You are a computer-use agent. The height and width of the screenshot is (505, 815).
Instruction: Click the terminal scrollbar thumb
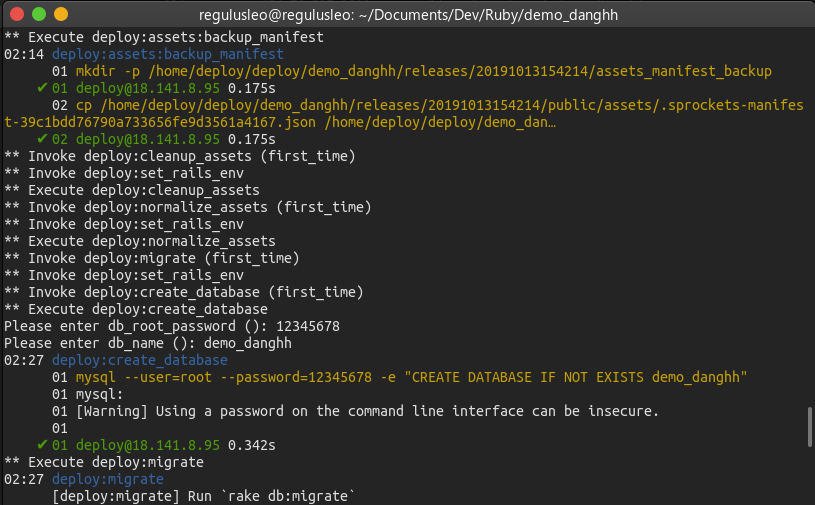(x=809, y=427)
